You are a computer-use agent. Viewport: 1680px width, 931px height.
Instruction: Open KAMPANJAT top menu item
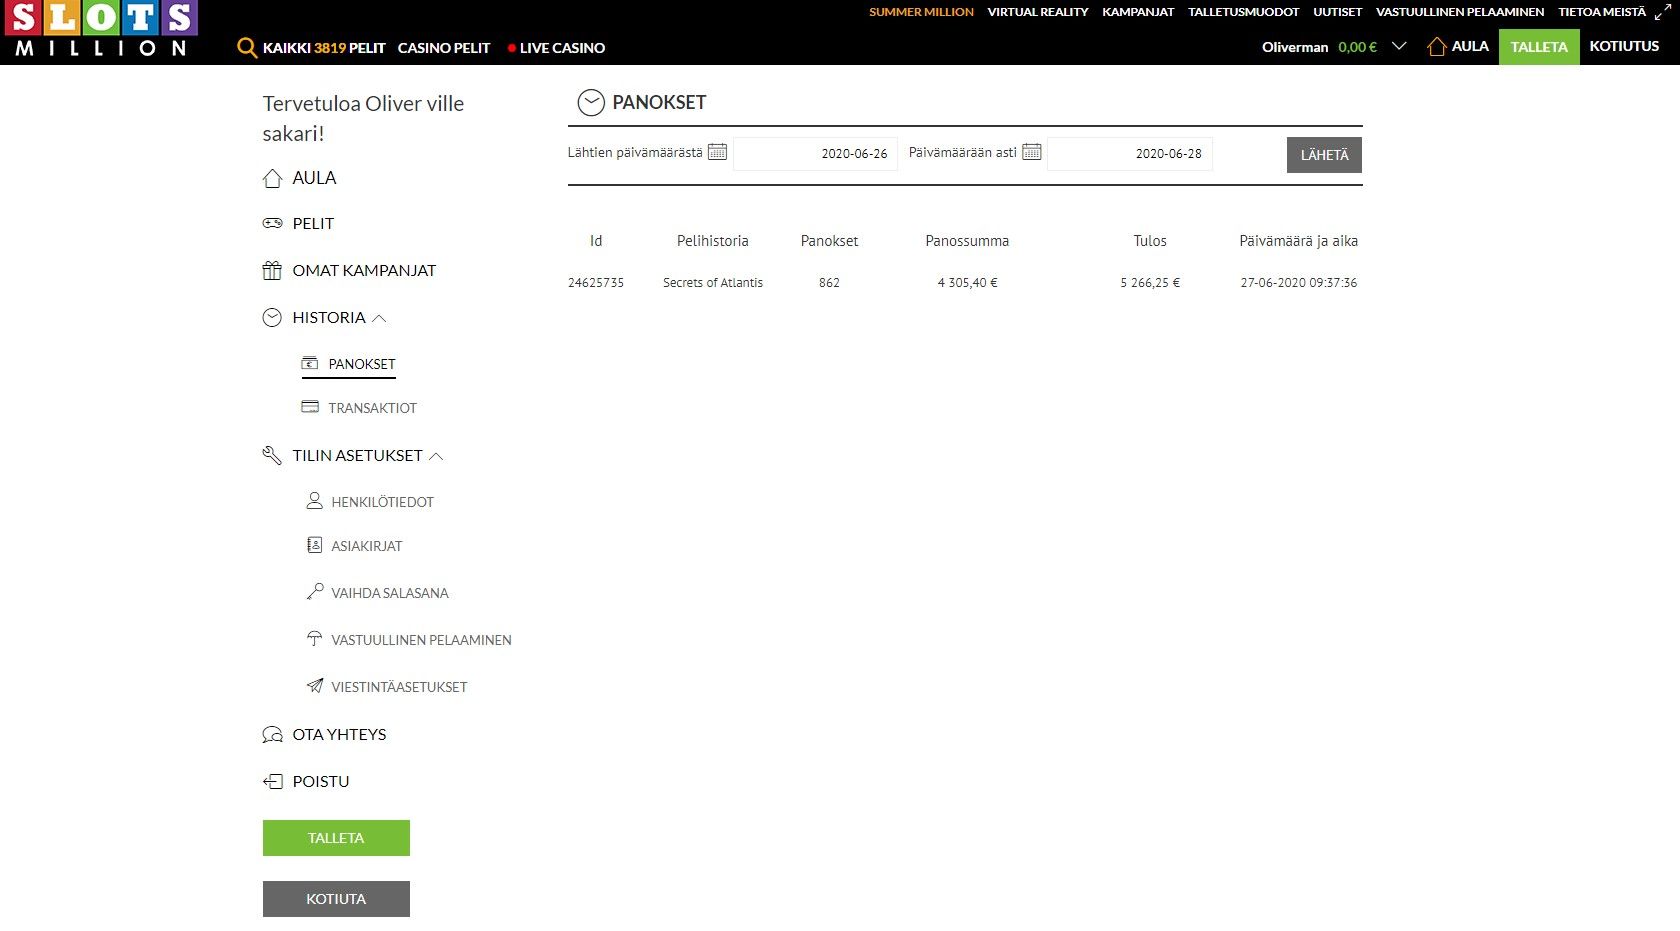point(1138,12)
